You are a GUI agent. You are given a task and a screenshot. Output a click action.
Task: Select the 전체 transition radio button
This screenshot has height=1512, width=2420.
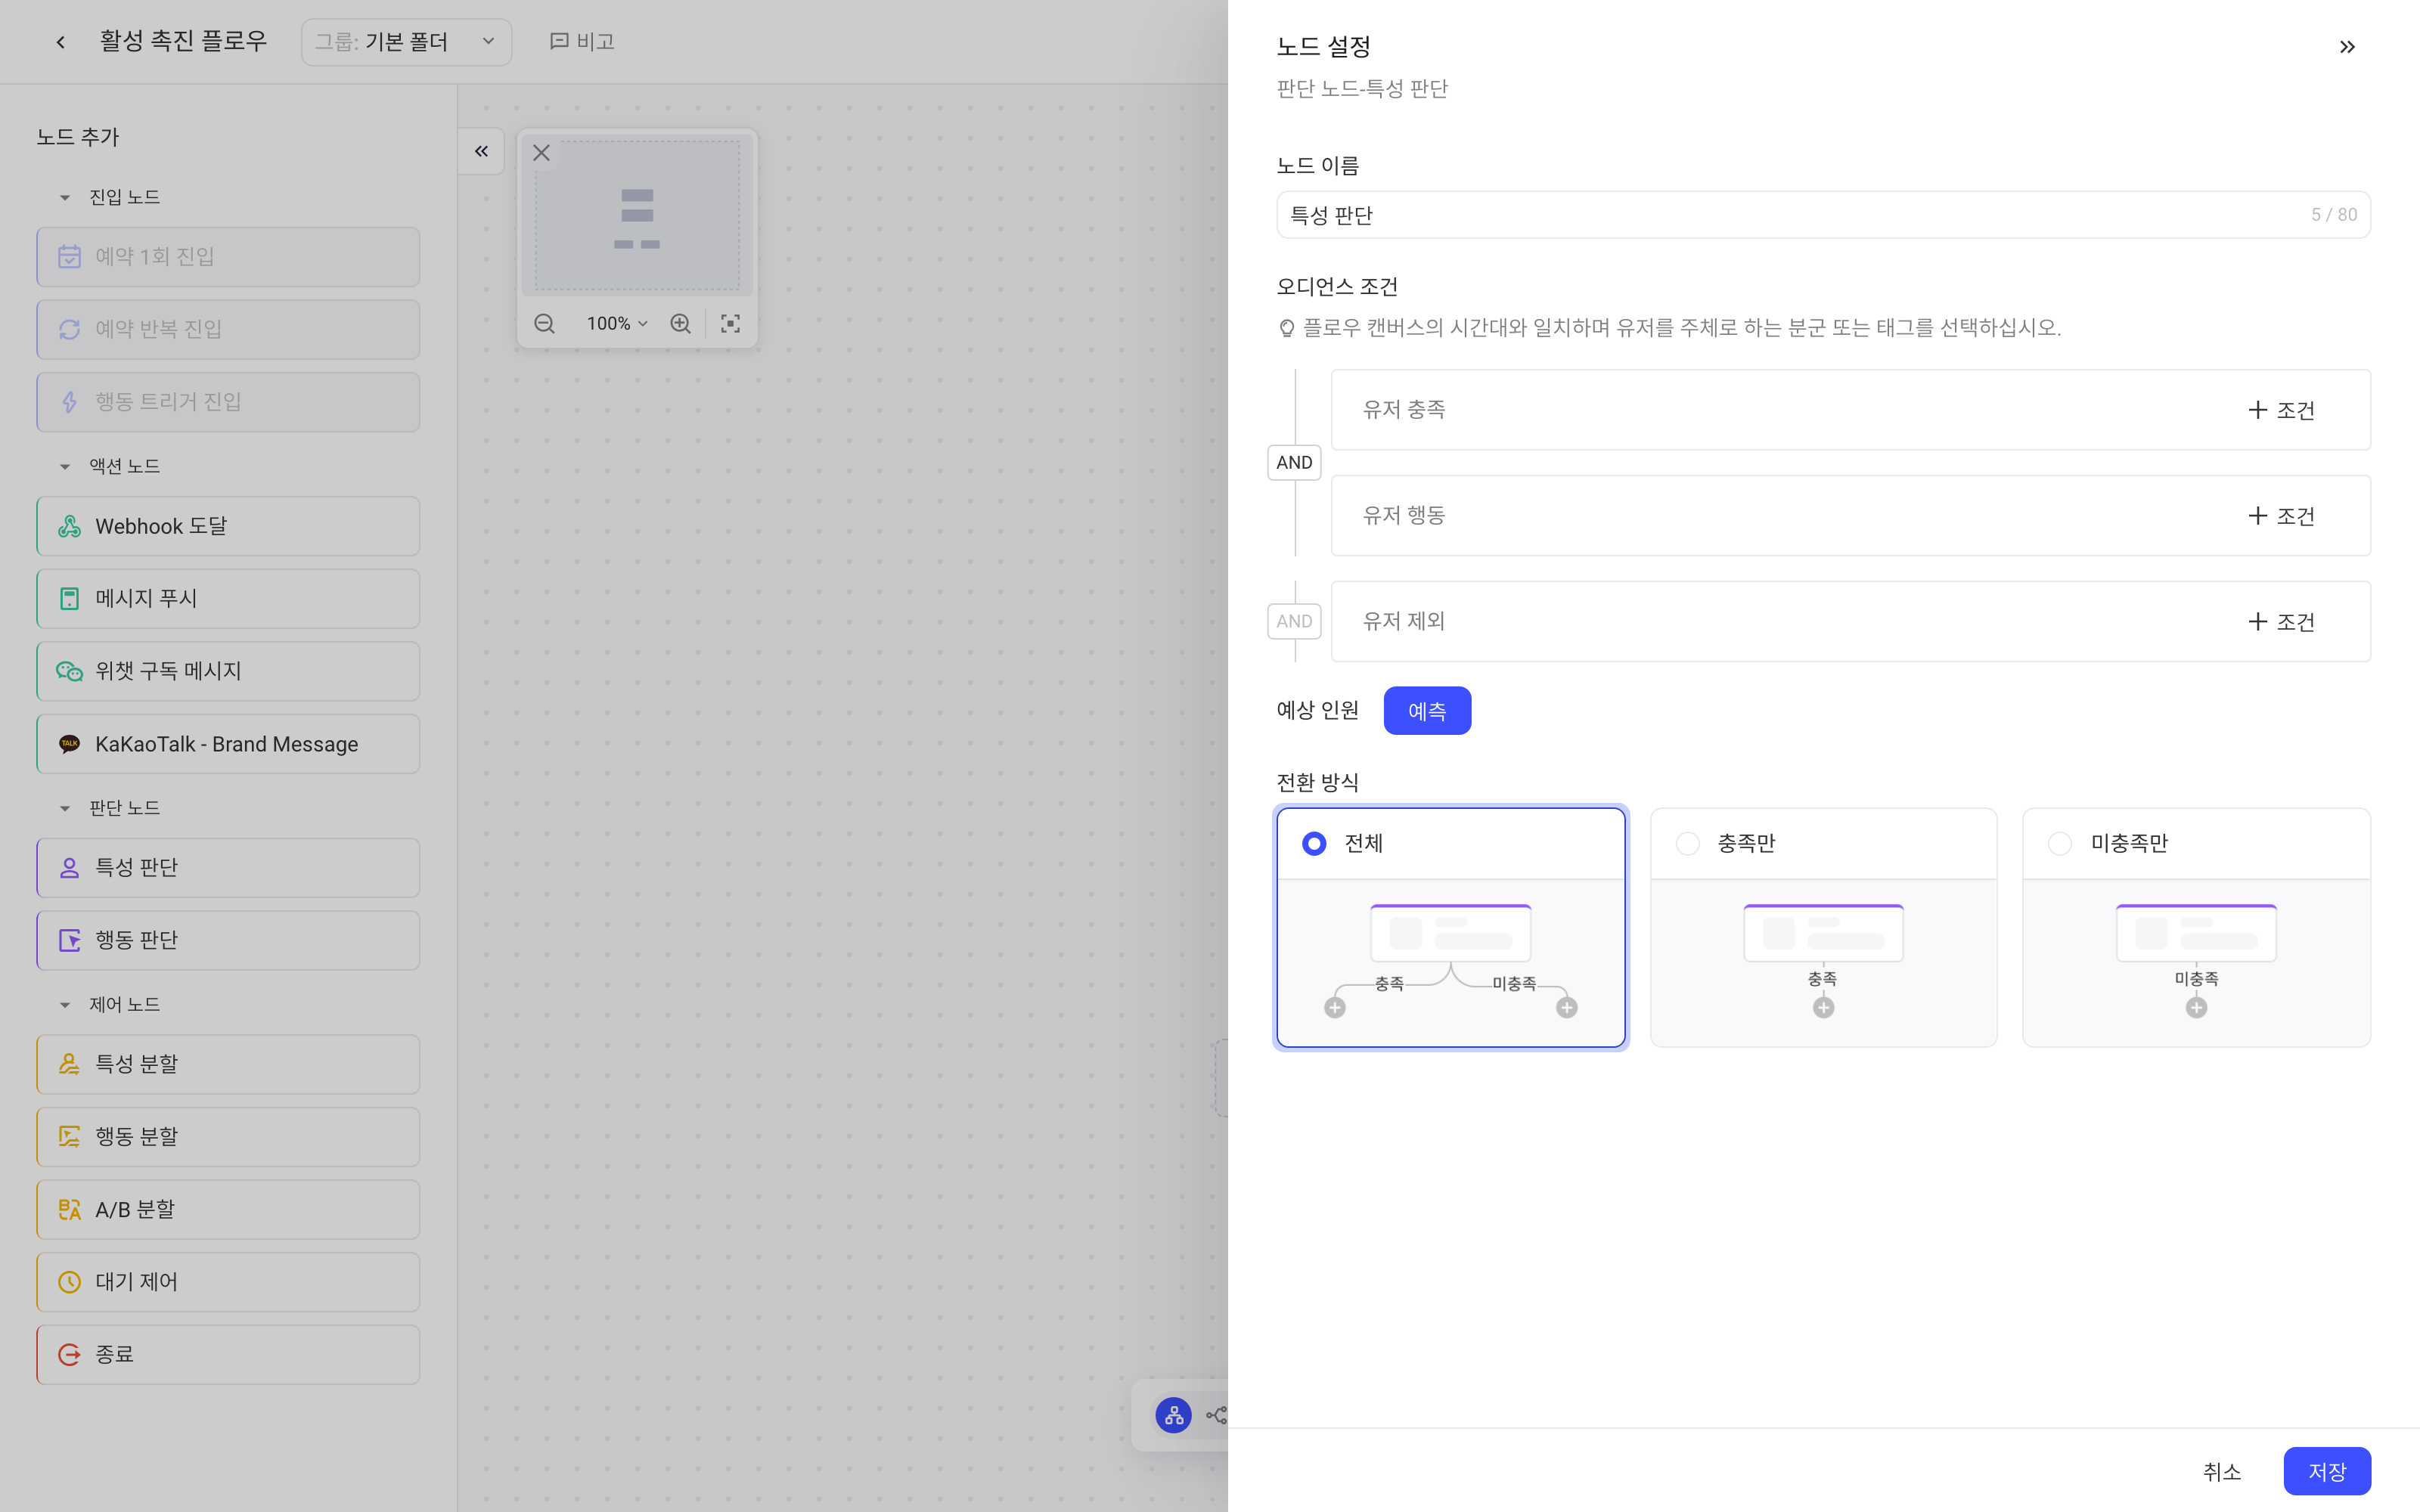pos(1314,843)
